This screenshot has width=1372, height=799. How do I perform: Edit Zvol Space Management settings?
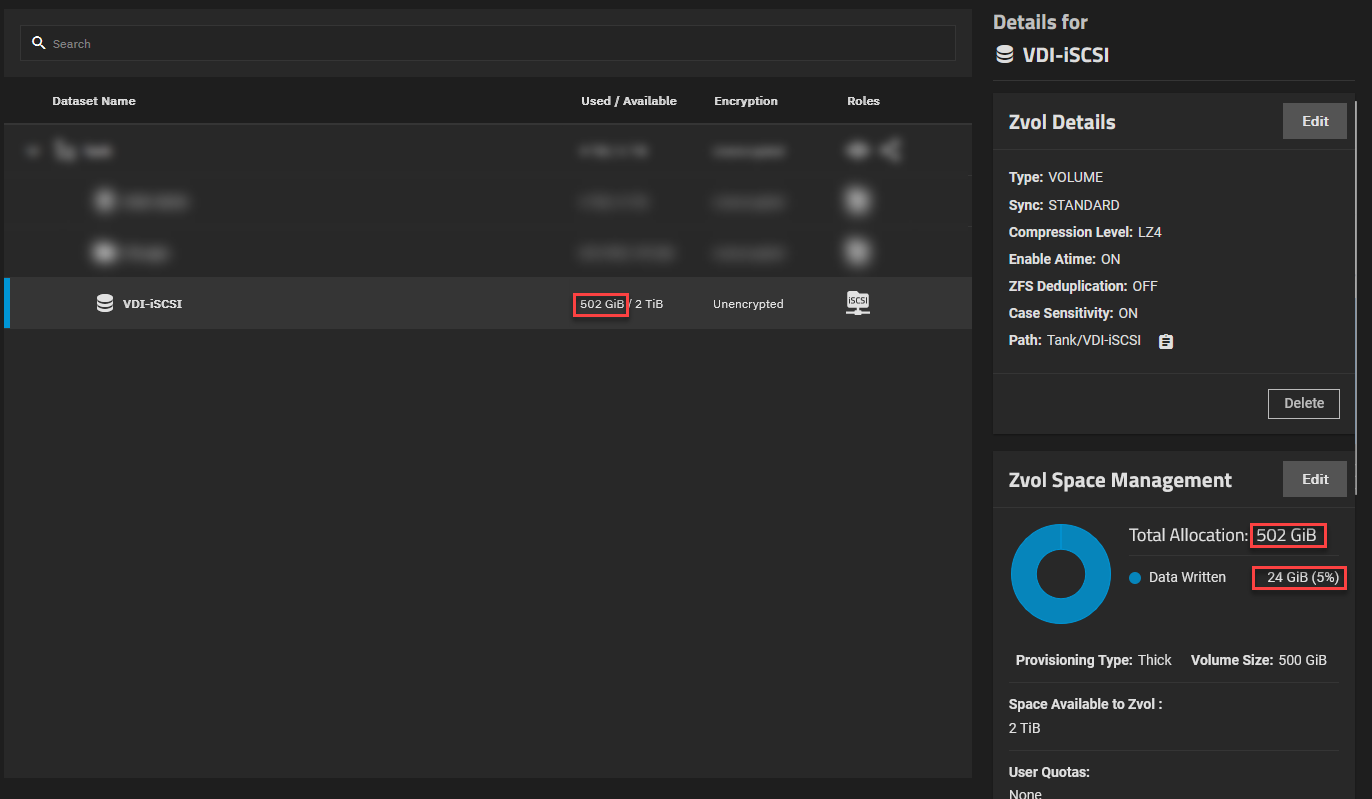point(1315,479)
